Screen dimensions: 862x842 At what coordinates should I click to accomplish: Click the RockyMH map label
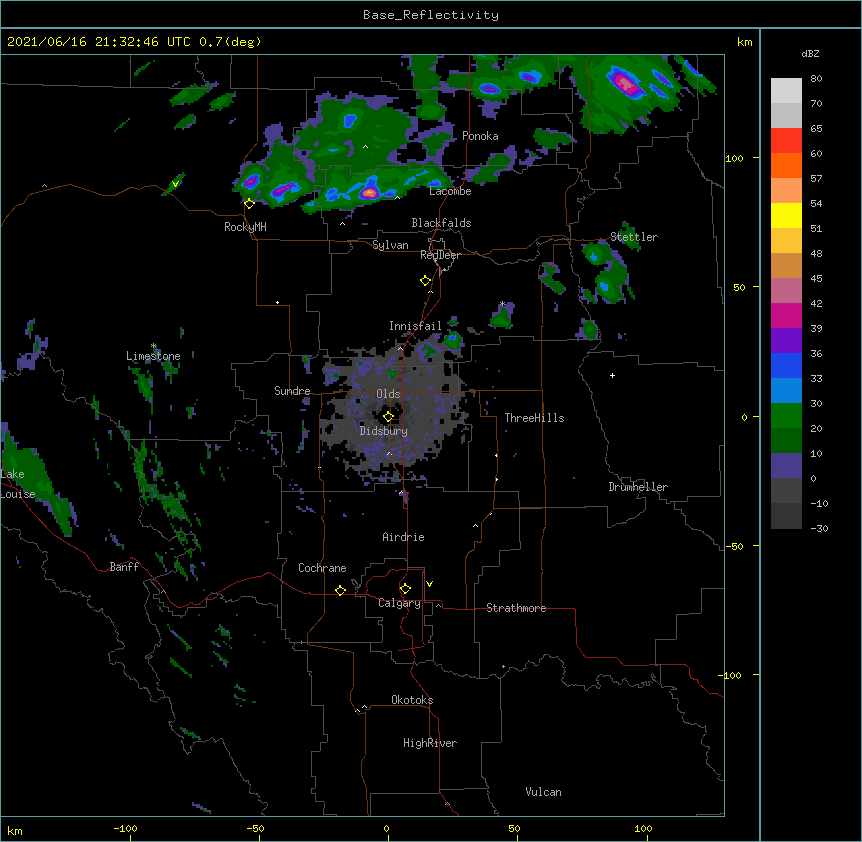(x=245, y=227)
